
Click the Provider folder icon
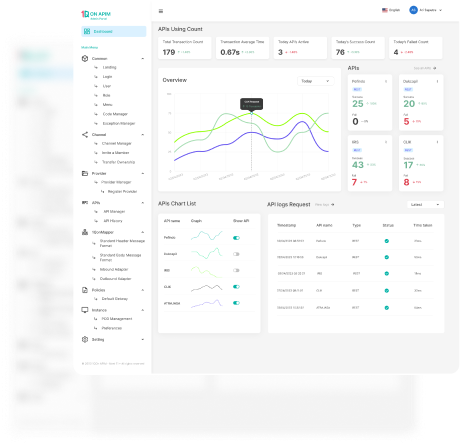point(85,173)
